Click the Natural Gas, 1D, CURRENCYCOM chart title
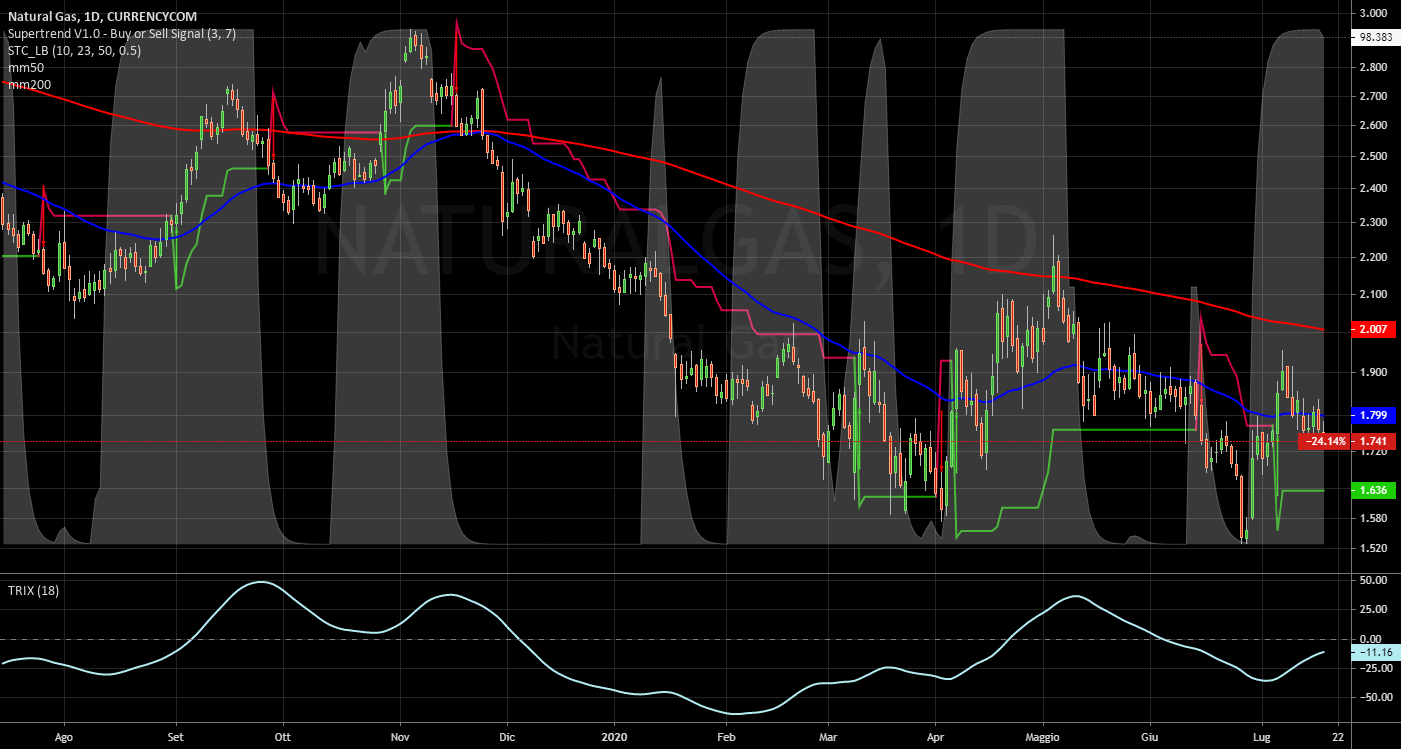Image resolution: width=1401 pixels, height=749 pixels. 101,17
